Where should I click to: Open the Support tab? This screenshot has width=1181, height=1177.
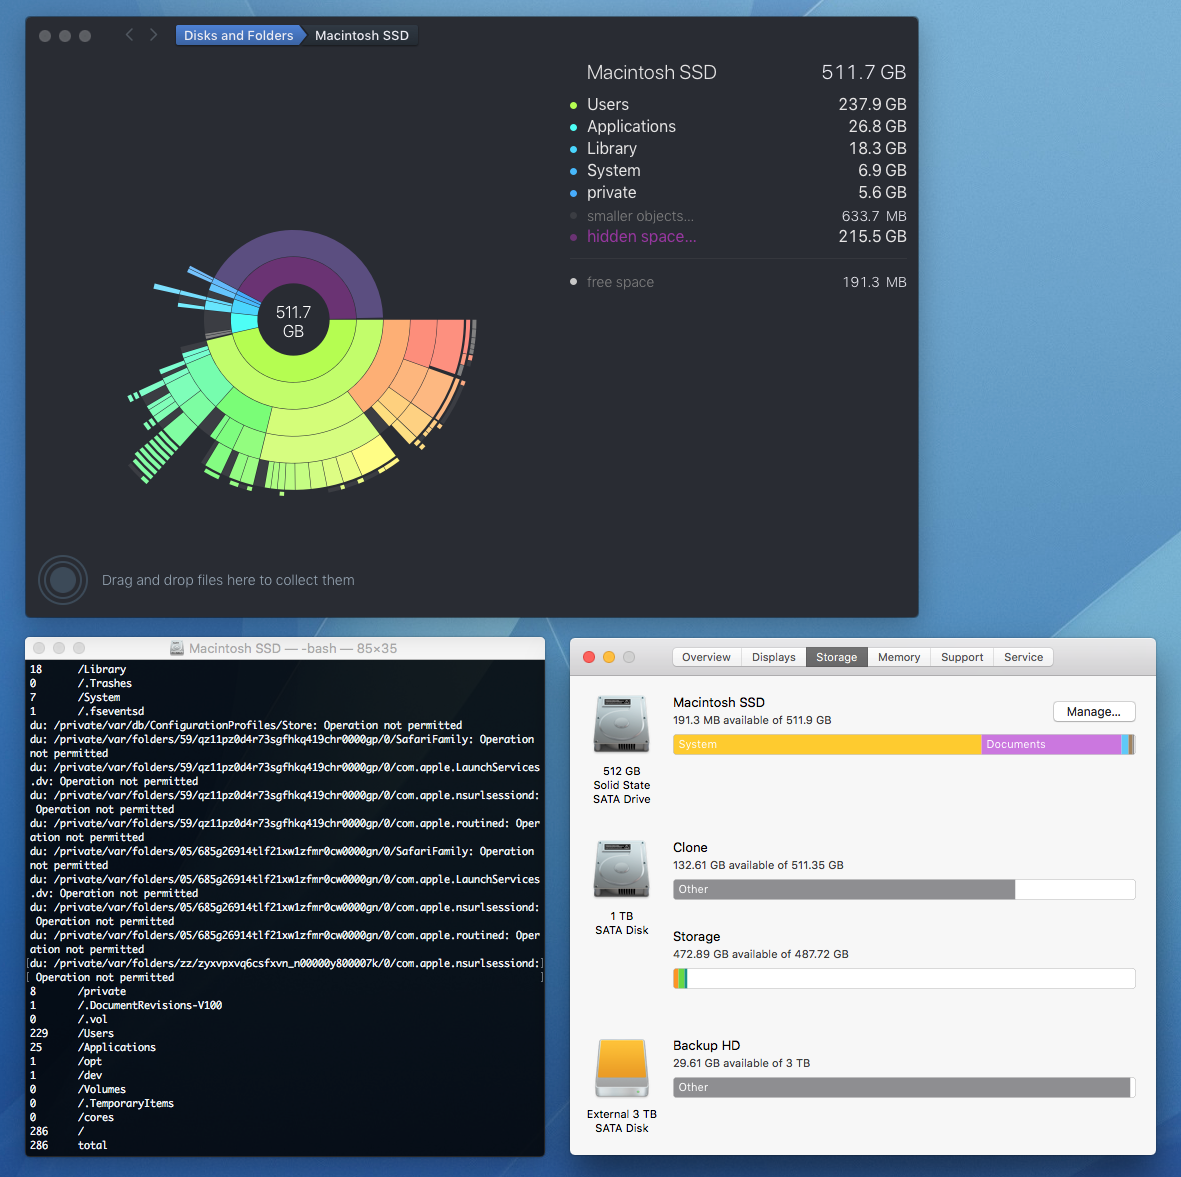(x=962, y=657)
